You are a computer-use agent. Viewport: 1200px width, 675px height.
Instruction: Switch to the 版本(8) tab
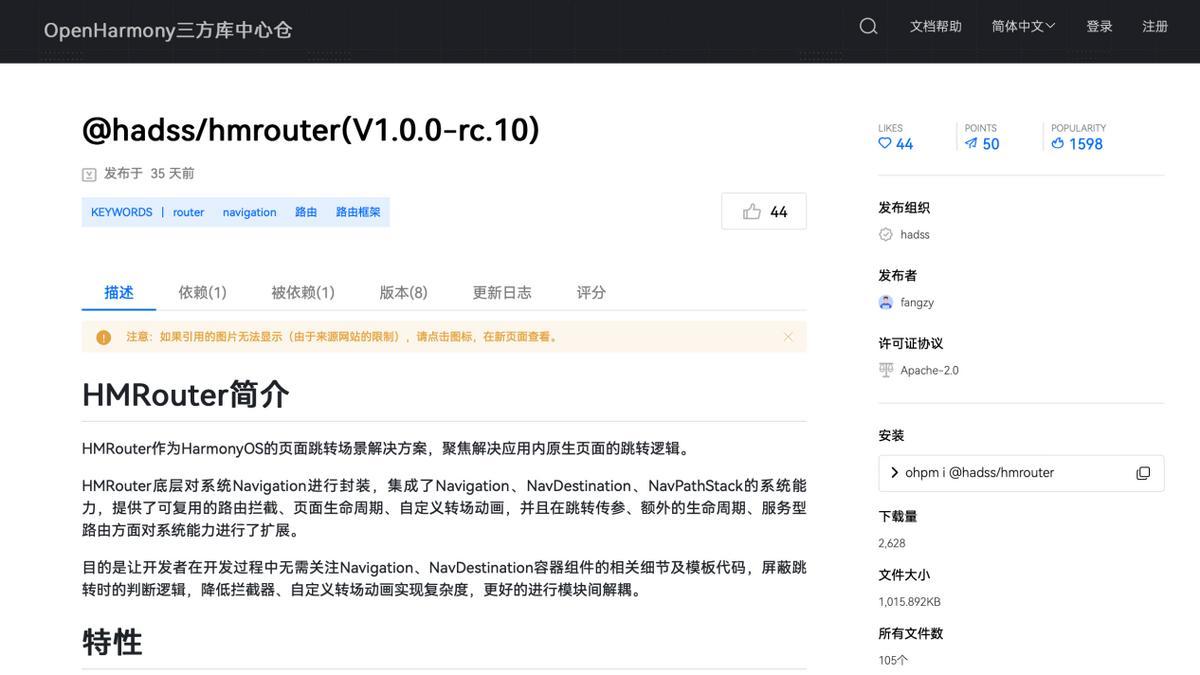coord(403,292)
